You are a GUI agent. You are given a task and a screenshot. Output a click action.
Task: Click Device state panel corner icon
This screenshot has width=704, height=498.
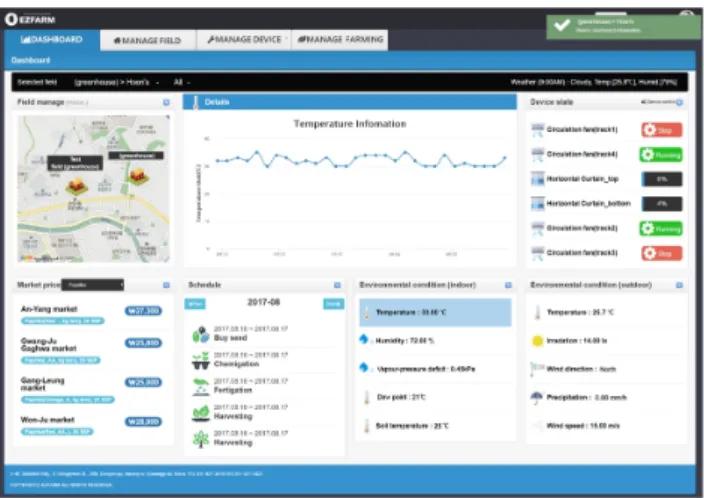point(679,102)
